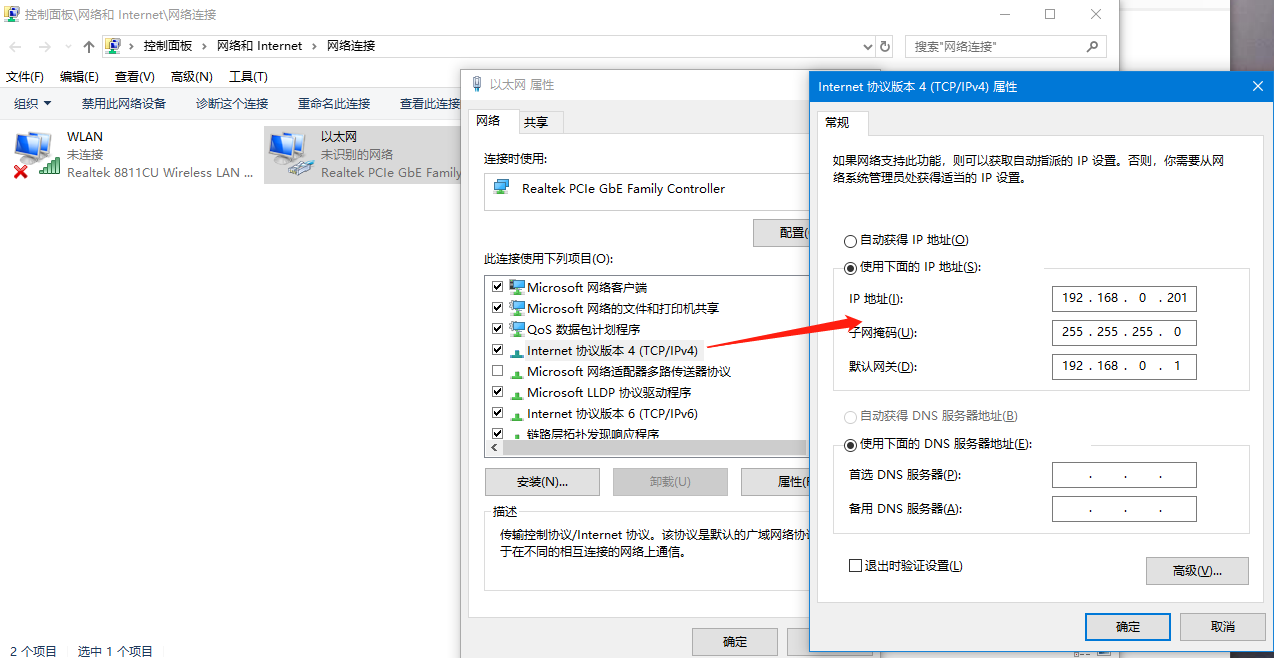Viewport: 1274px width, 658px height.
Task: Click the control panel icon in address bar
Action: click(x=114, y=46)
